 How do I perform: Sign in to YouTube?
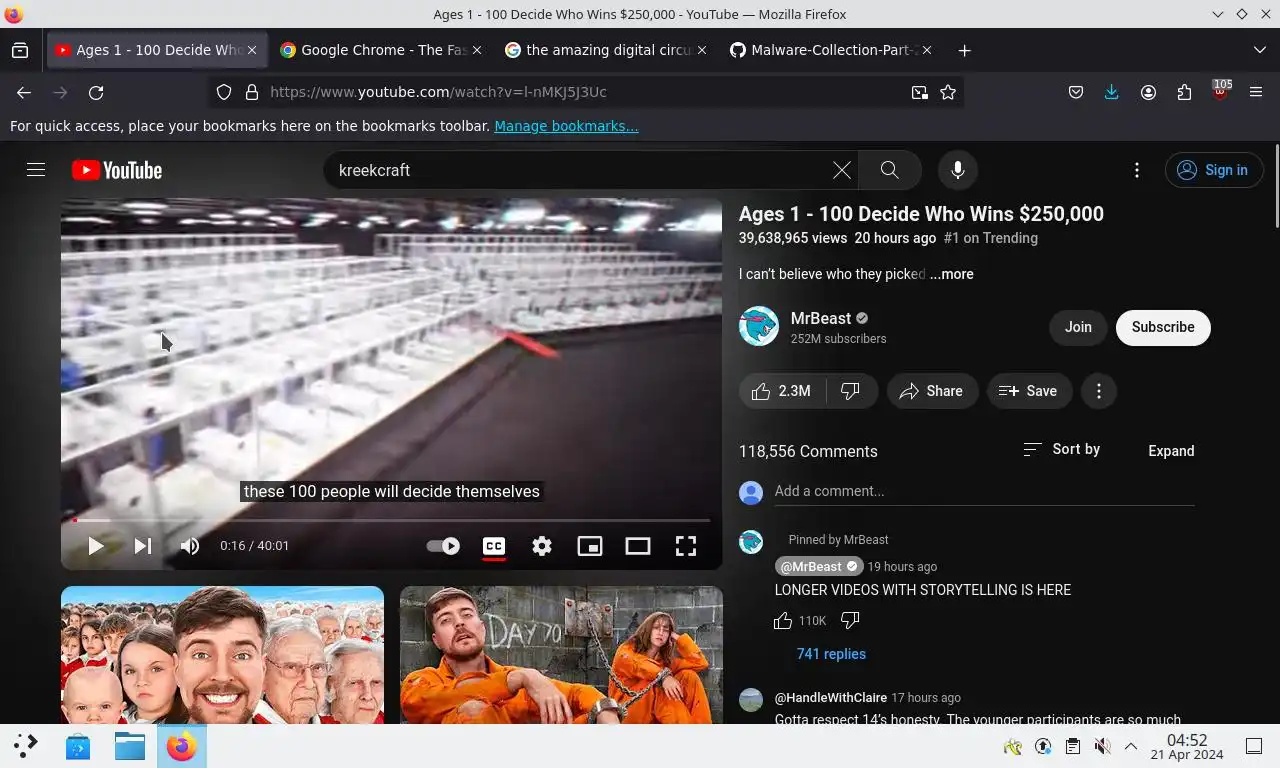tap(1212, 170)
